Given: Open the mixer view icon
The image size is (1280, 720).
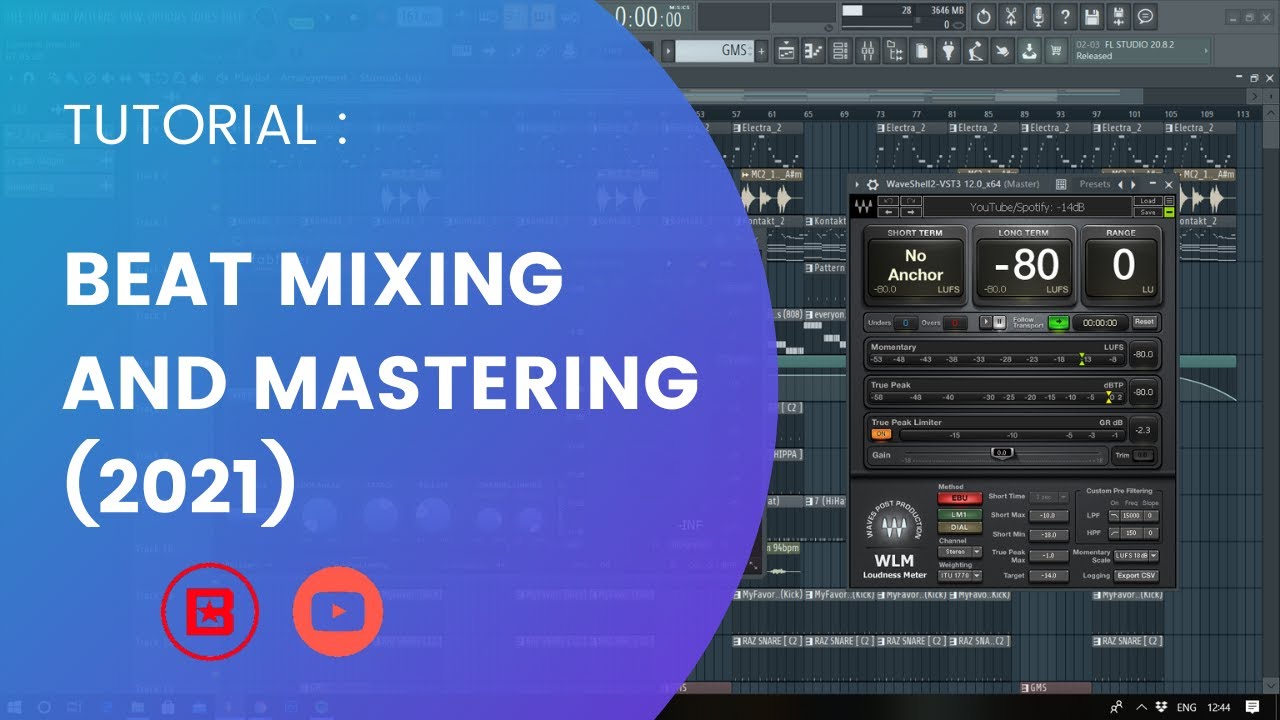Looking at the screenshot, I should point(867,50).
